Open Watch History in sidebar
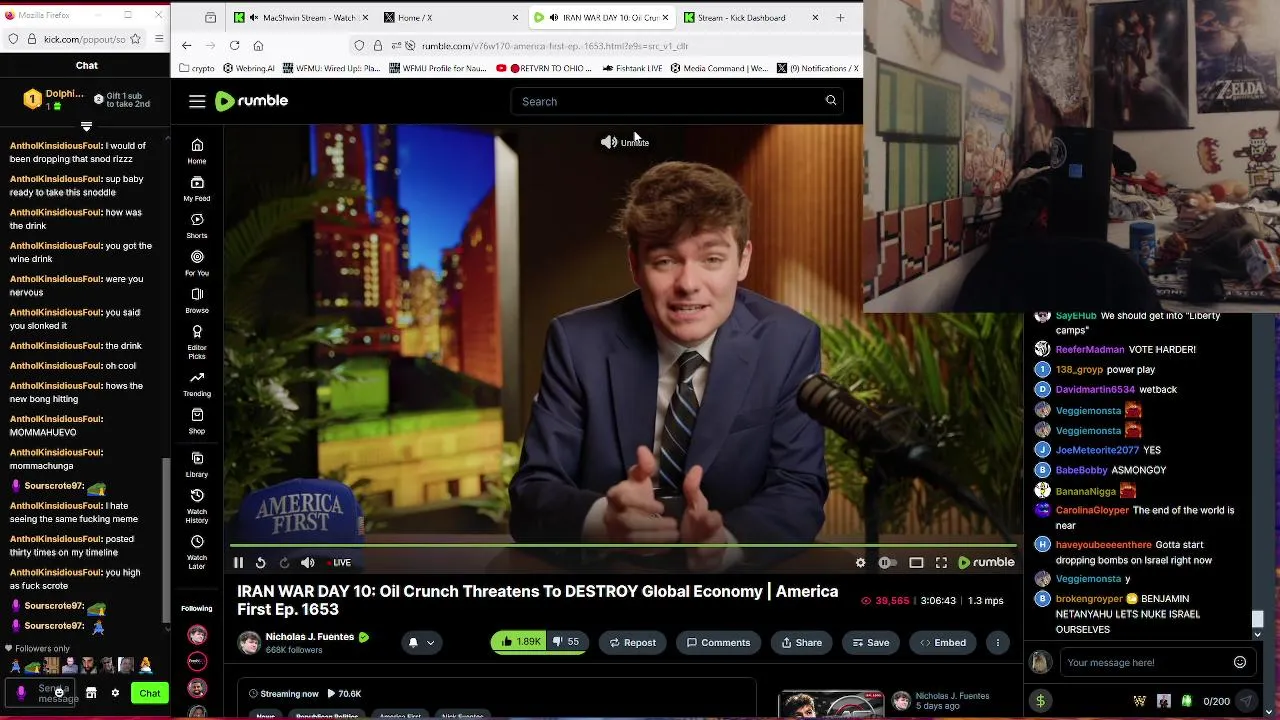The height and width of the screenshot is (720, 1280). [x=197, y=506]
